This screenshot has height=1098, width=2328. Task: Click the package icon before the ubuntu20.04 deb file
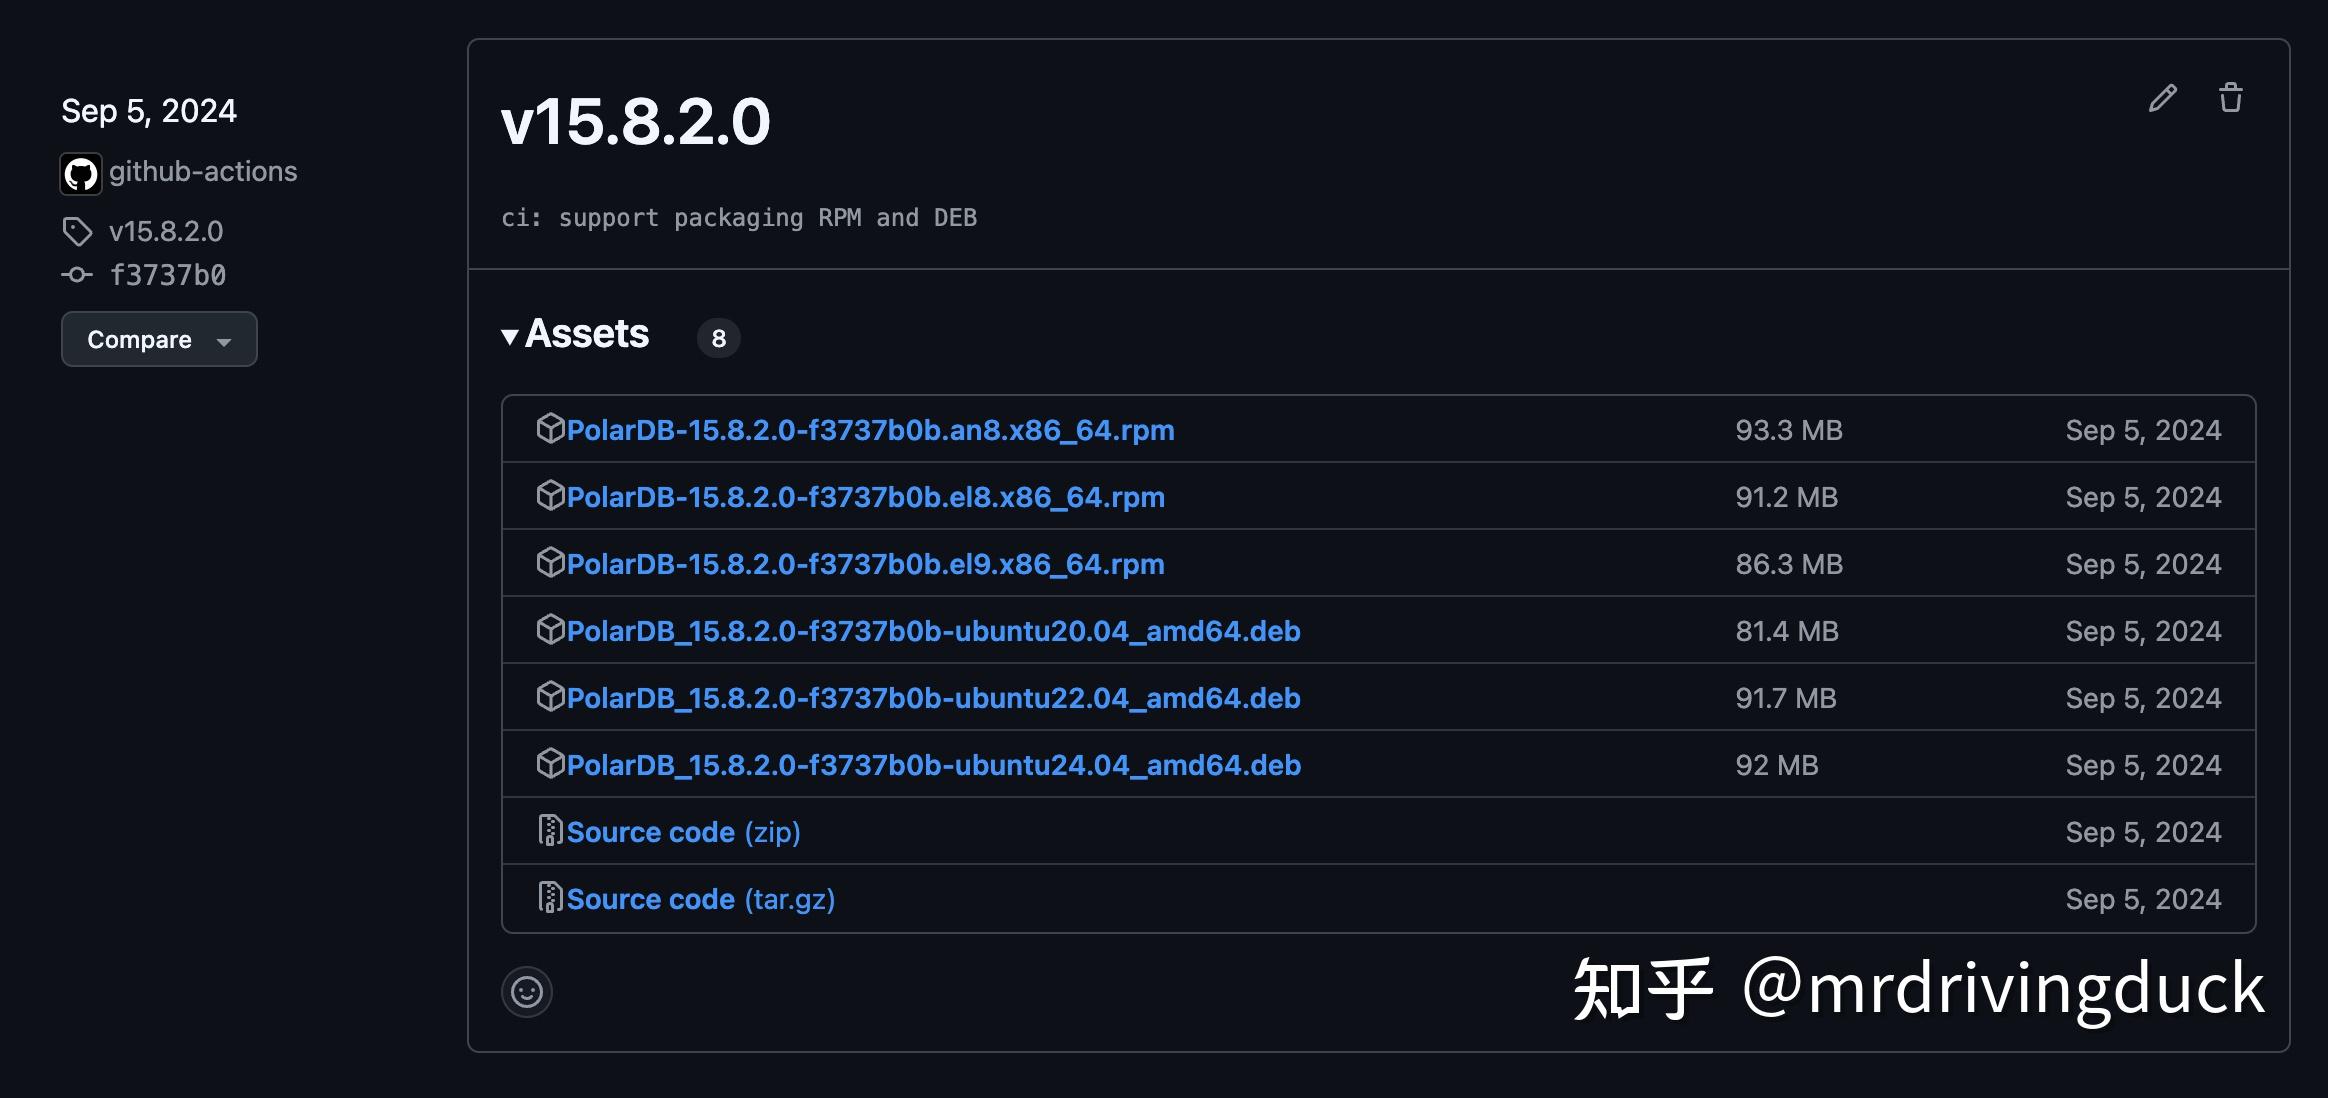(x=549, y=630)
